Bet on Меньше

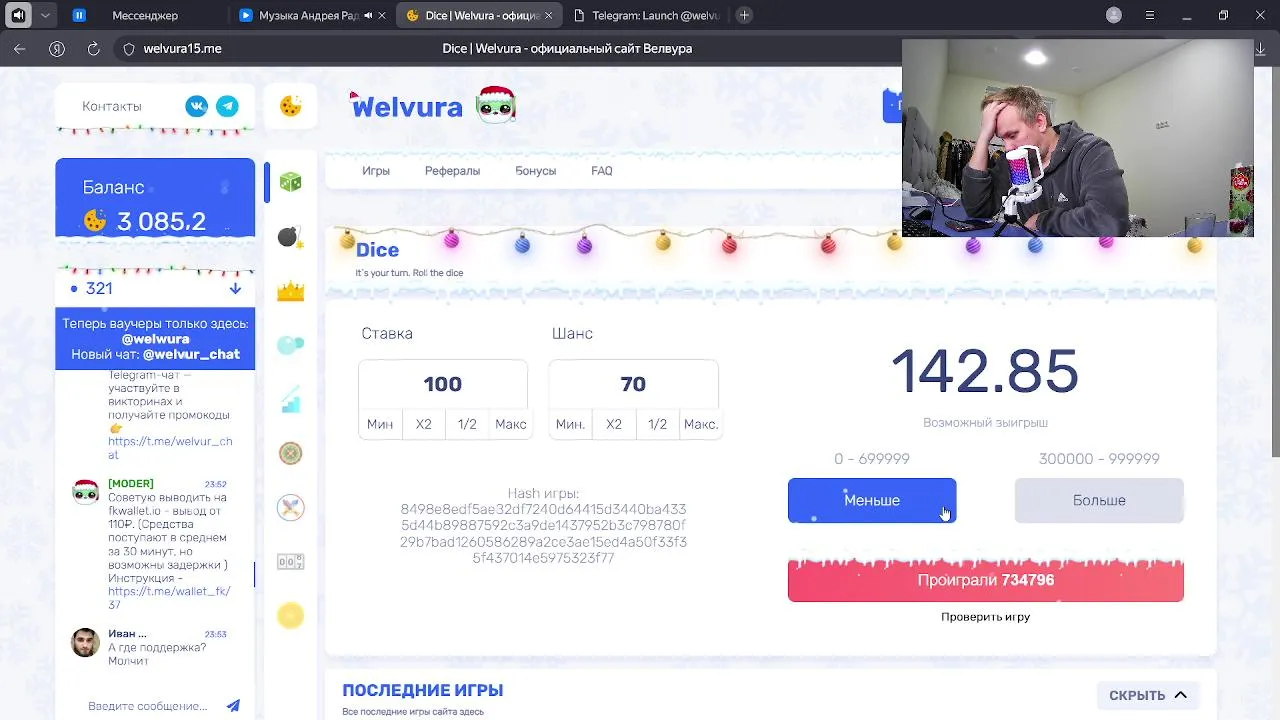(x=872, y=500)
